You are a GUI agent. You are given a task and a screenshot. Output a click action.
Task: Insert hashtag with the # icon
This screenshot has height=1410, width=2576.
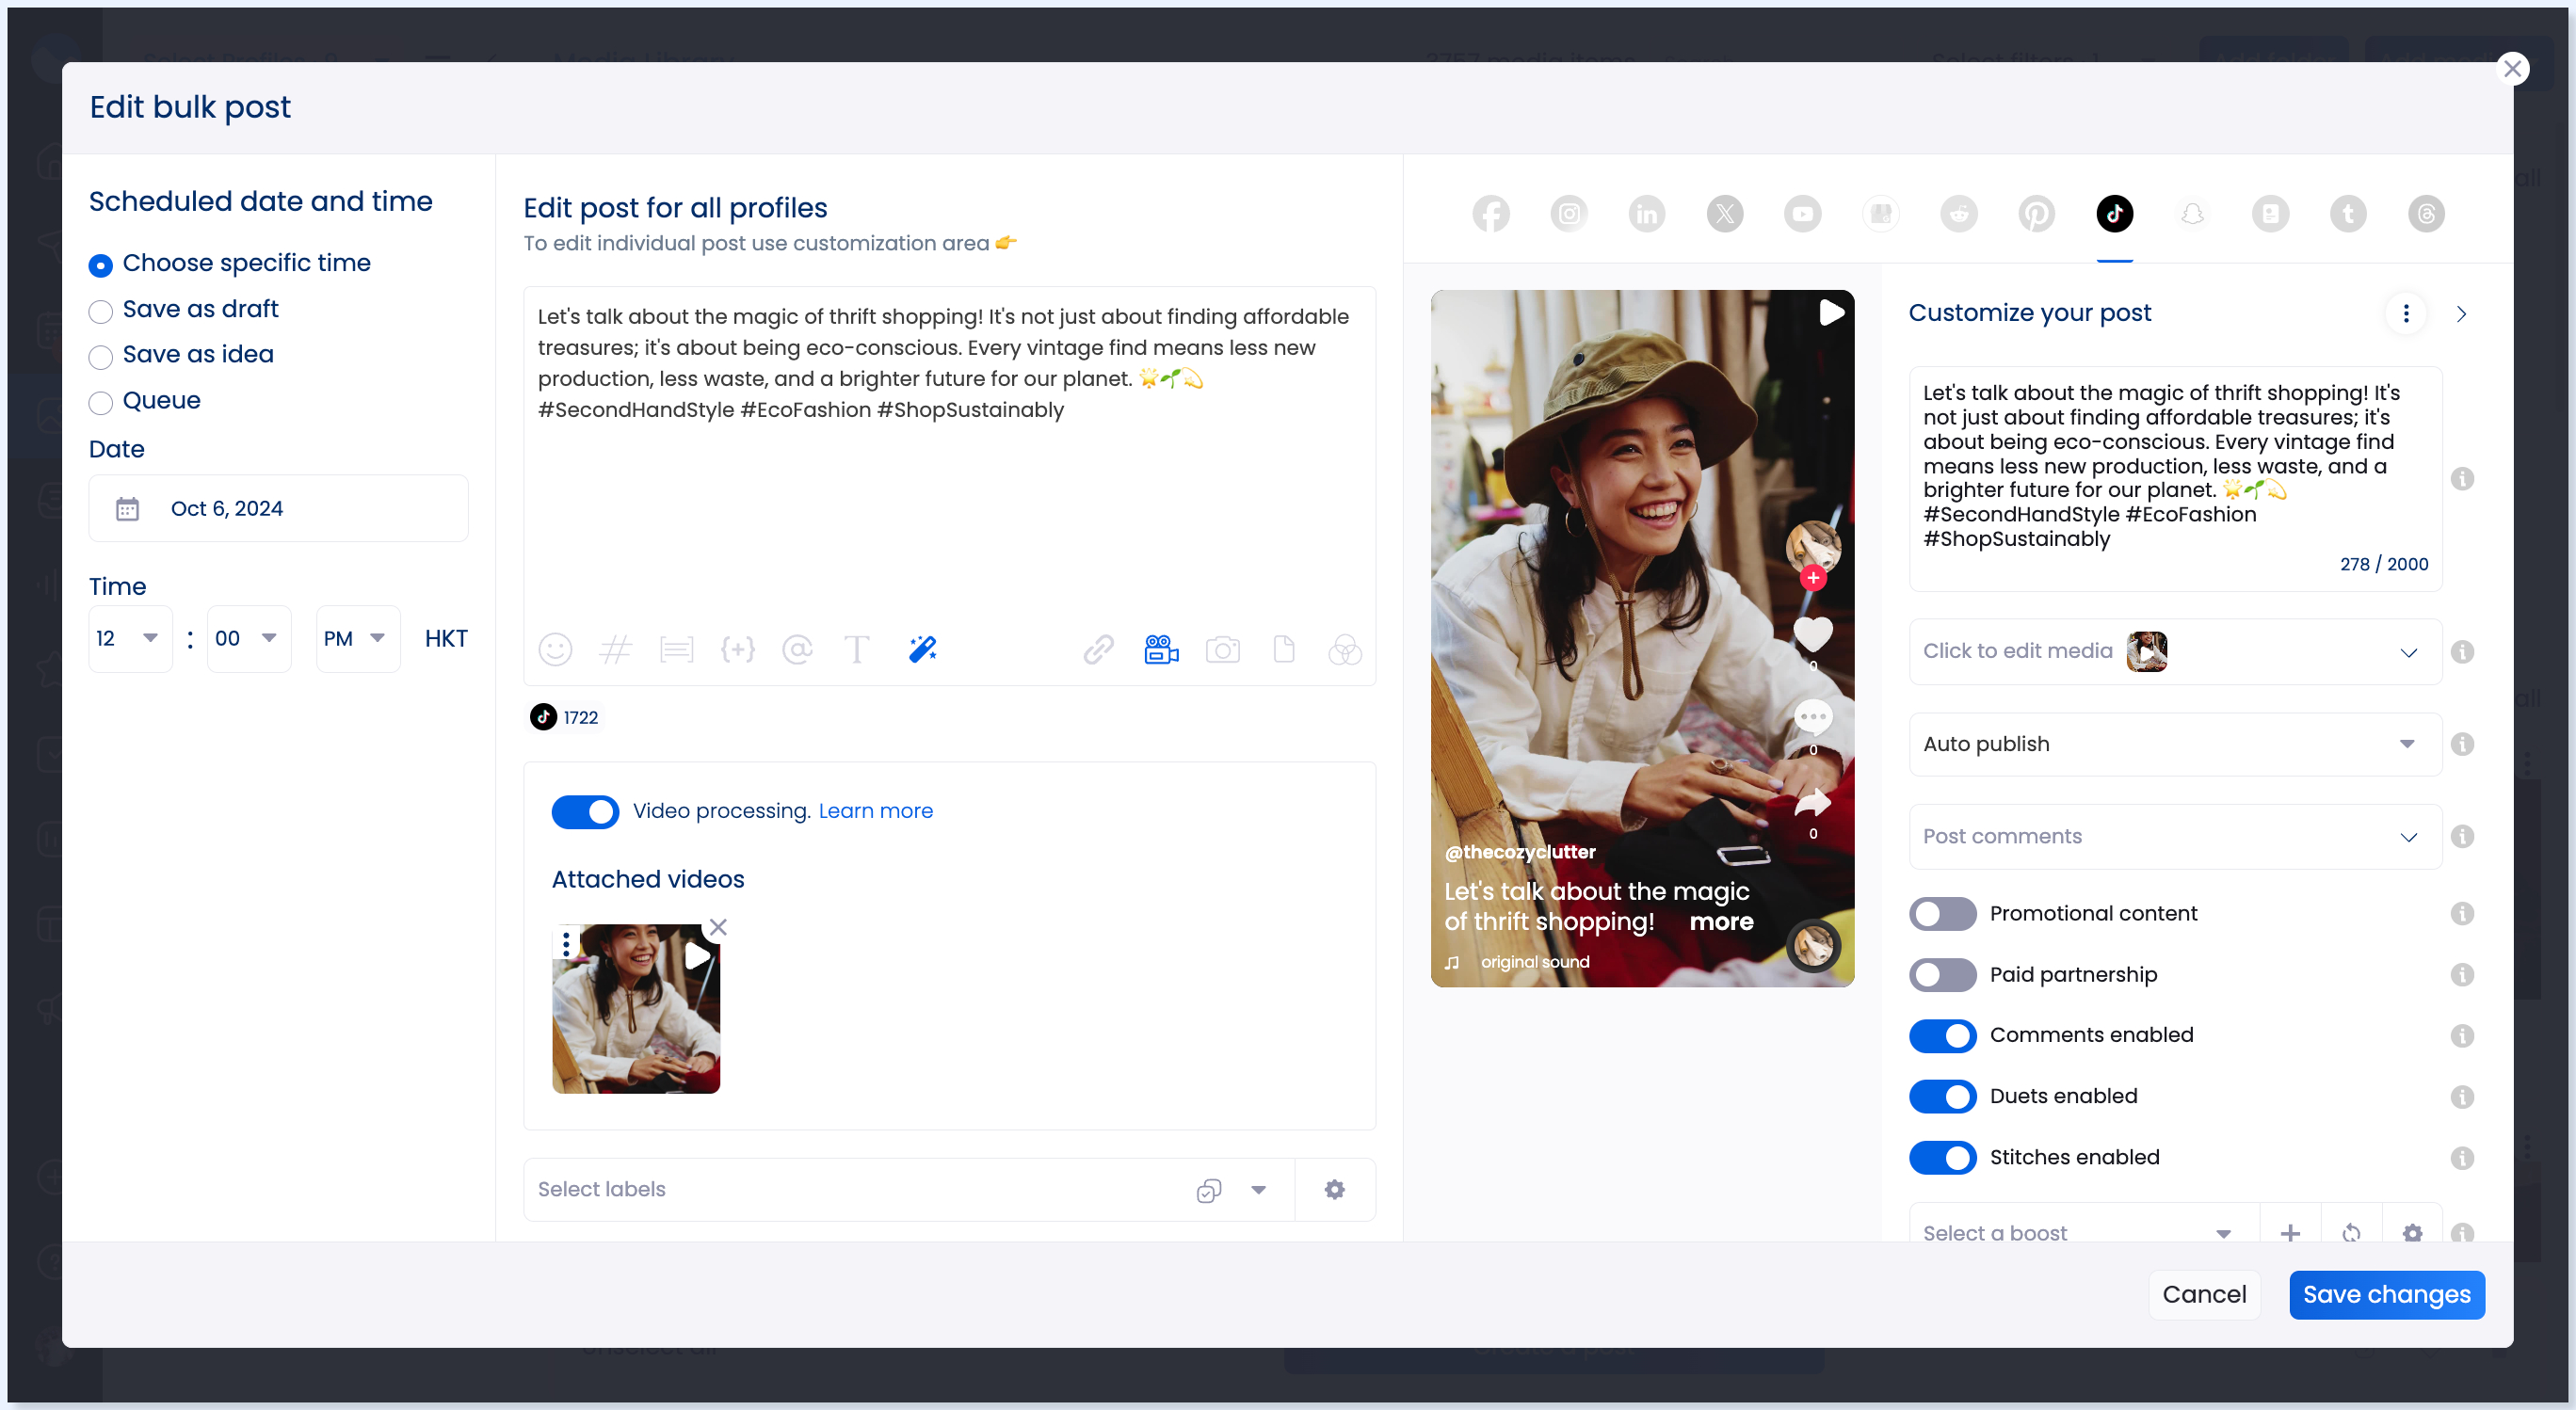[x=615, y=650]
